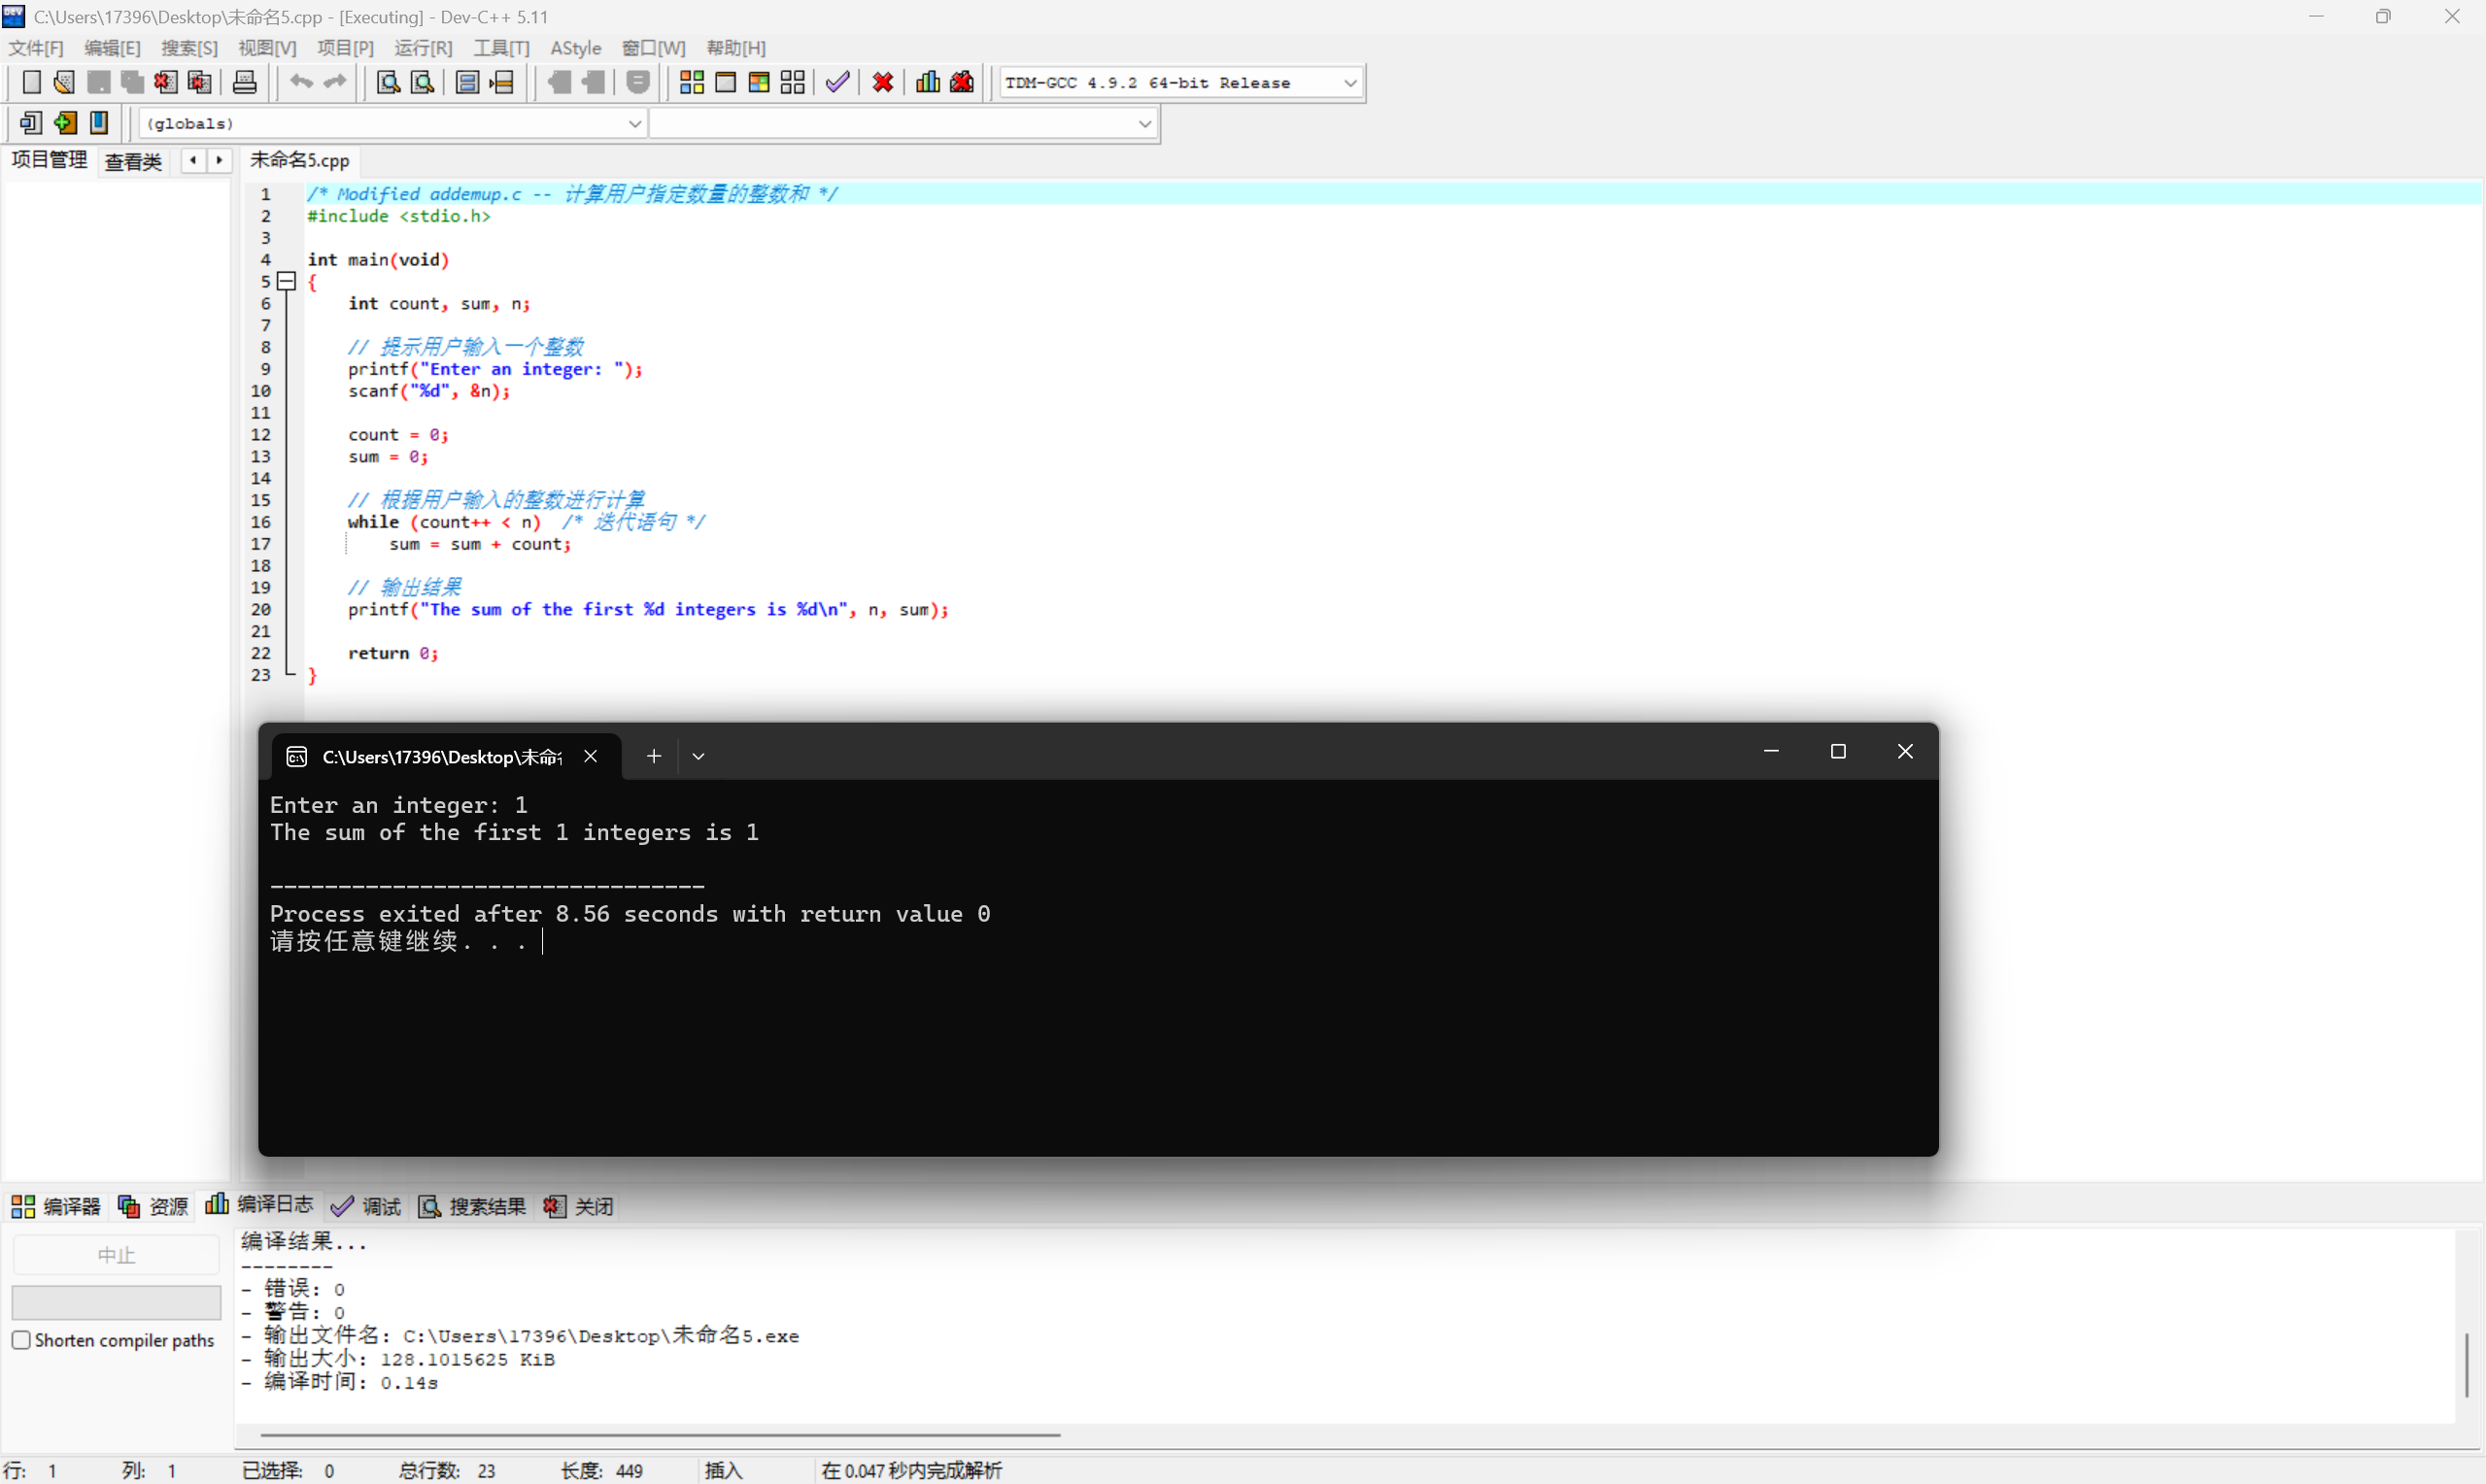Switch to the 调试 debug tab
The image size is (2486, 1484).
(367, 1206)
